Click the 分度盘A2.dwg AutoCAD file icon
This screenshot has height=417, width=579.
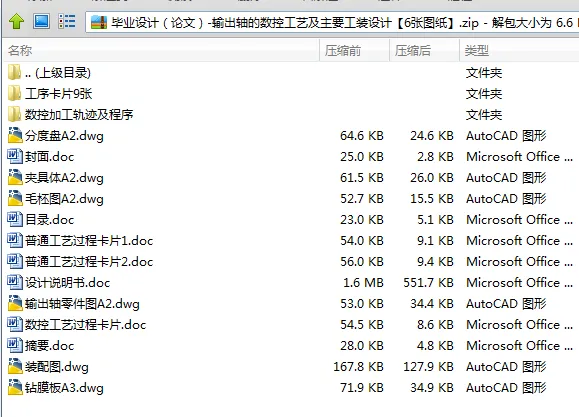pyautogui.click(x=15, y=135)
